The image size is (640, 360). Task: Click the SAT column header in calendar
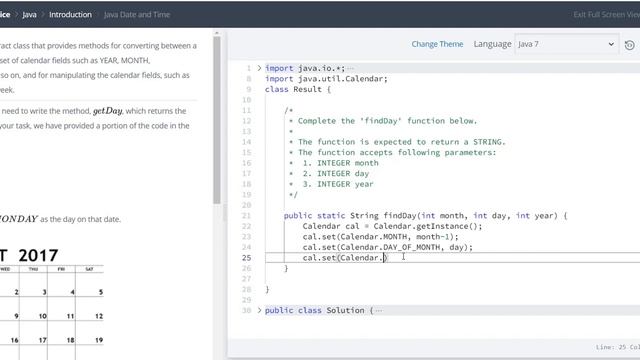[89, 269]
